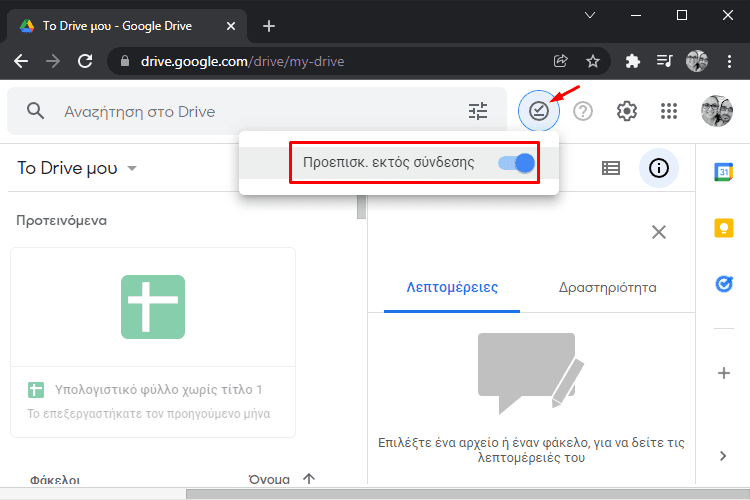750x500 pixels.
Task: Select the Λεπτομέρειες tab
Action: click(452, 287)
